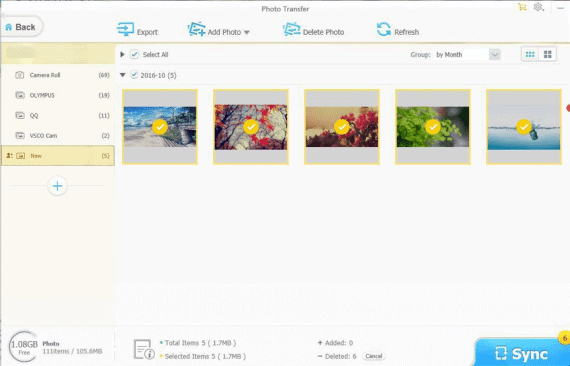Uncheck the 2016-10 group checkbox

click(134, 75)
